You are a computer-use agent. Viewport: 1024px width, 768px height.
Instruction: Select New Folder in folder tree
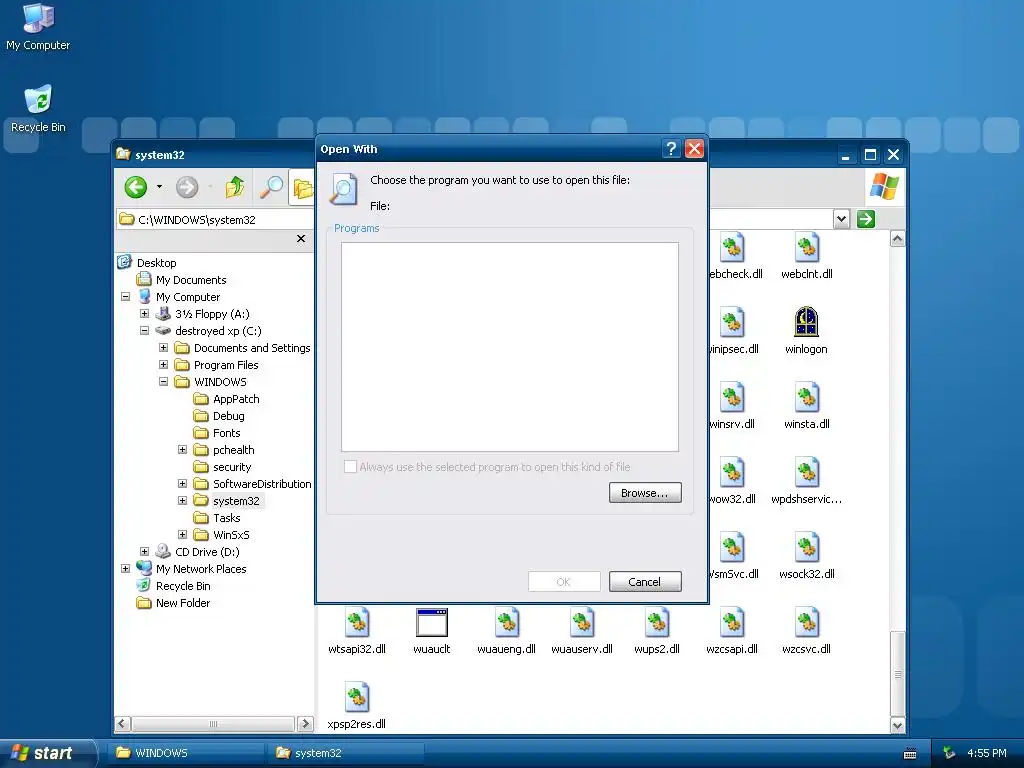[x=183, y=602]
